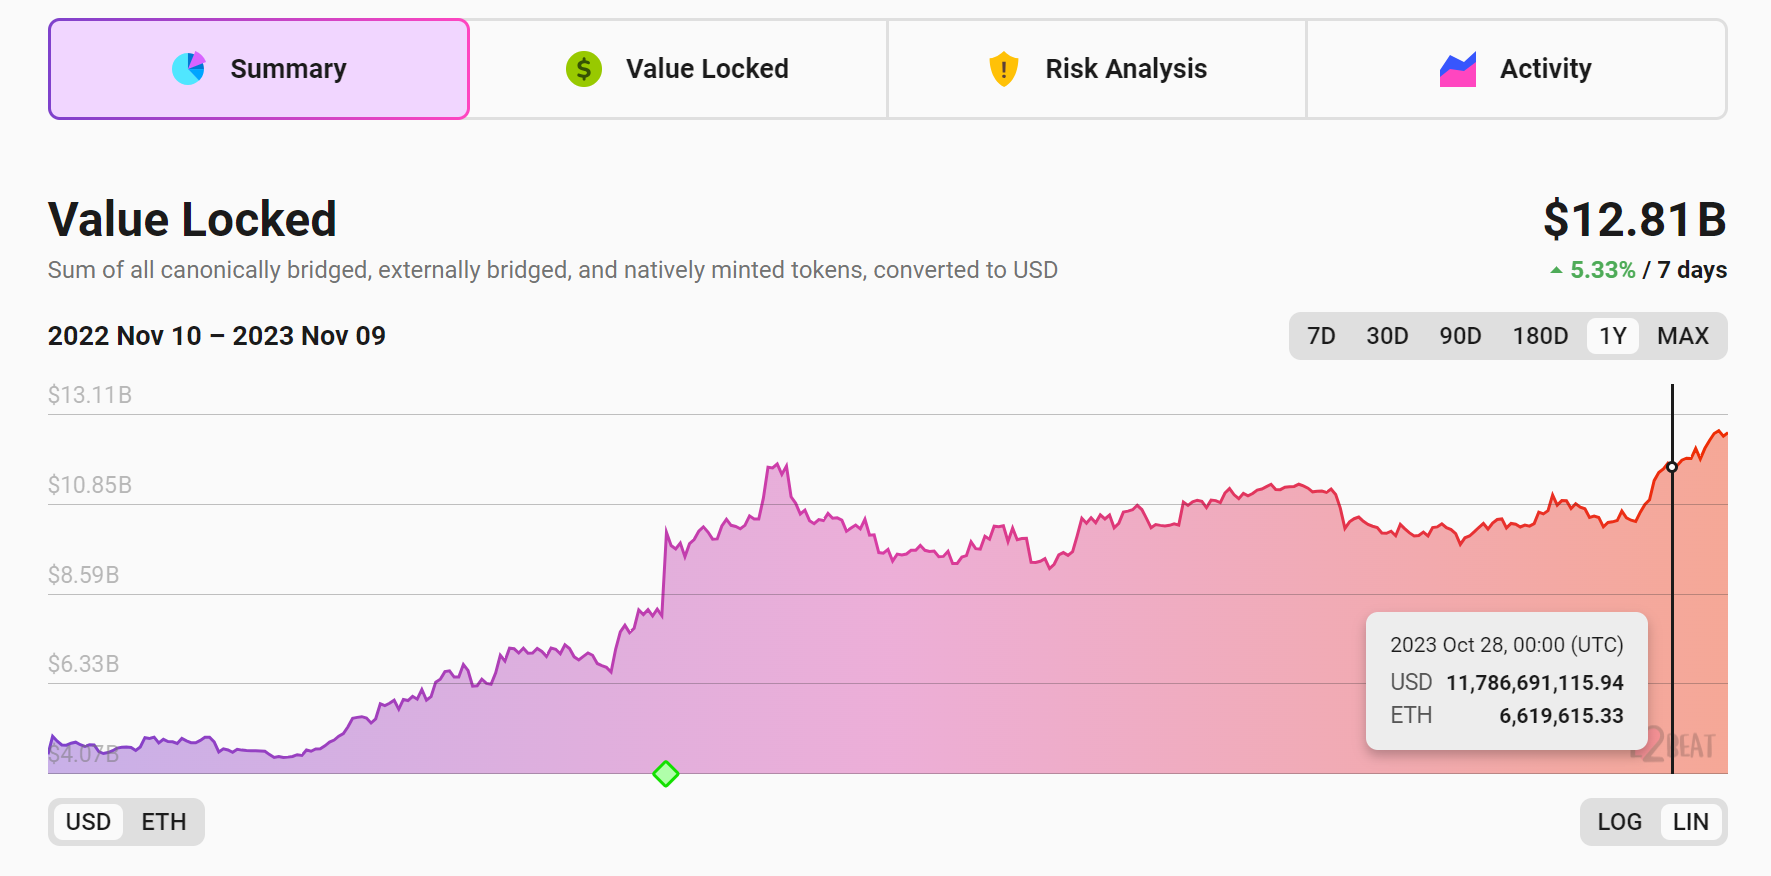Set chart scale to LIN
This screenshot has height=876, width=1771.
tap(1690, 822)
